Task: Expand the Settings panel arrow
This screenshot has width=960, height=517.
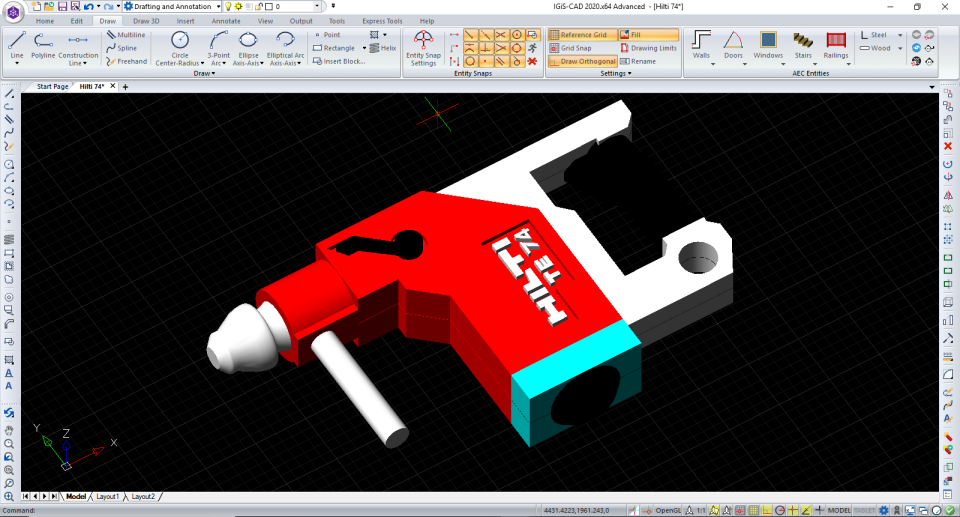Action: pyautogui.click(x=629, y=74)
